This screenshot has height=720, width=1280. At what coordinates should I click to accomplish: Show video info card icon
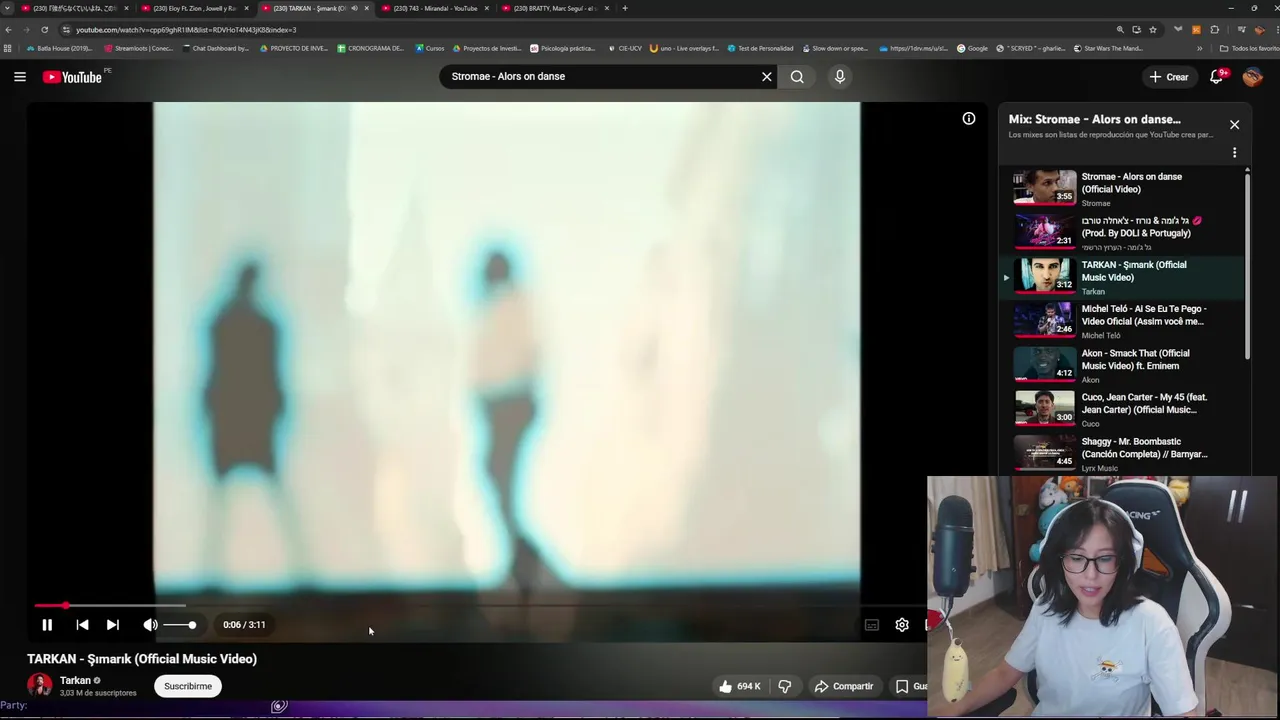point(969,119)
